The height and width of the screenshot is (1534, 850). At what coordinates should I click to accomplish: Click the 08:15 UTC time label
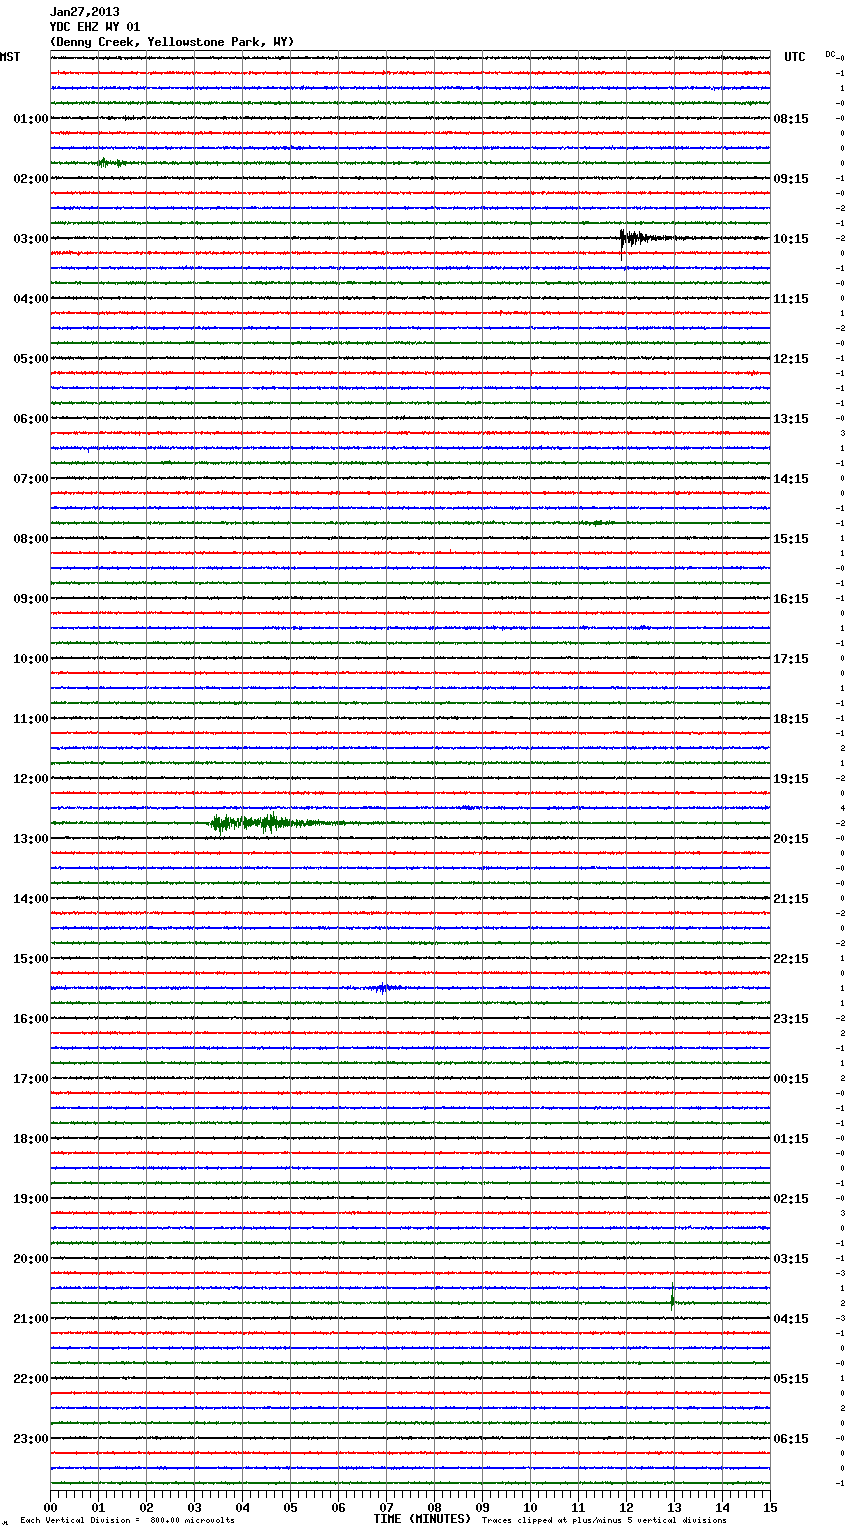pyautogui.click(x=791, y=119)
